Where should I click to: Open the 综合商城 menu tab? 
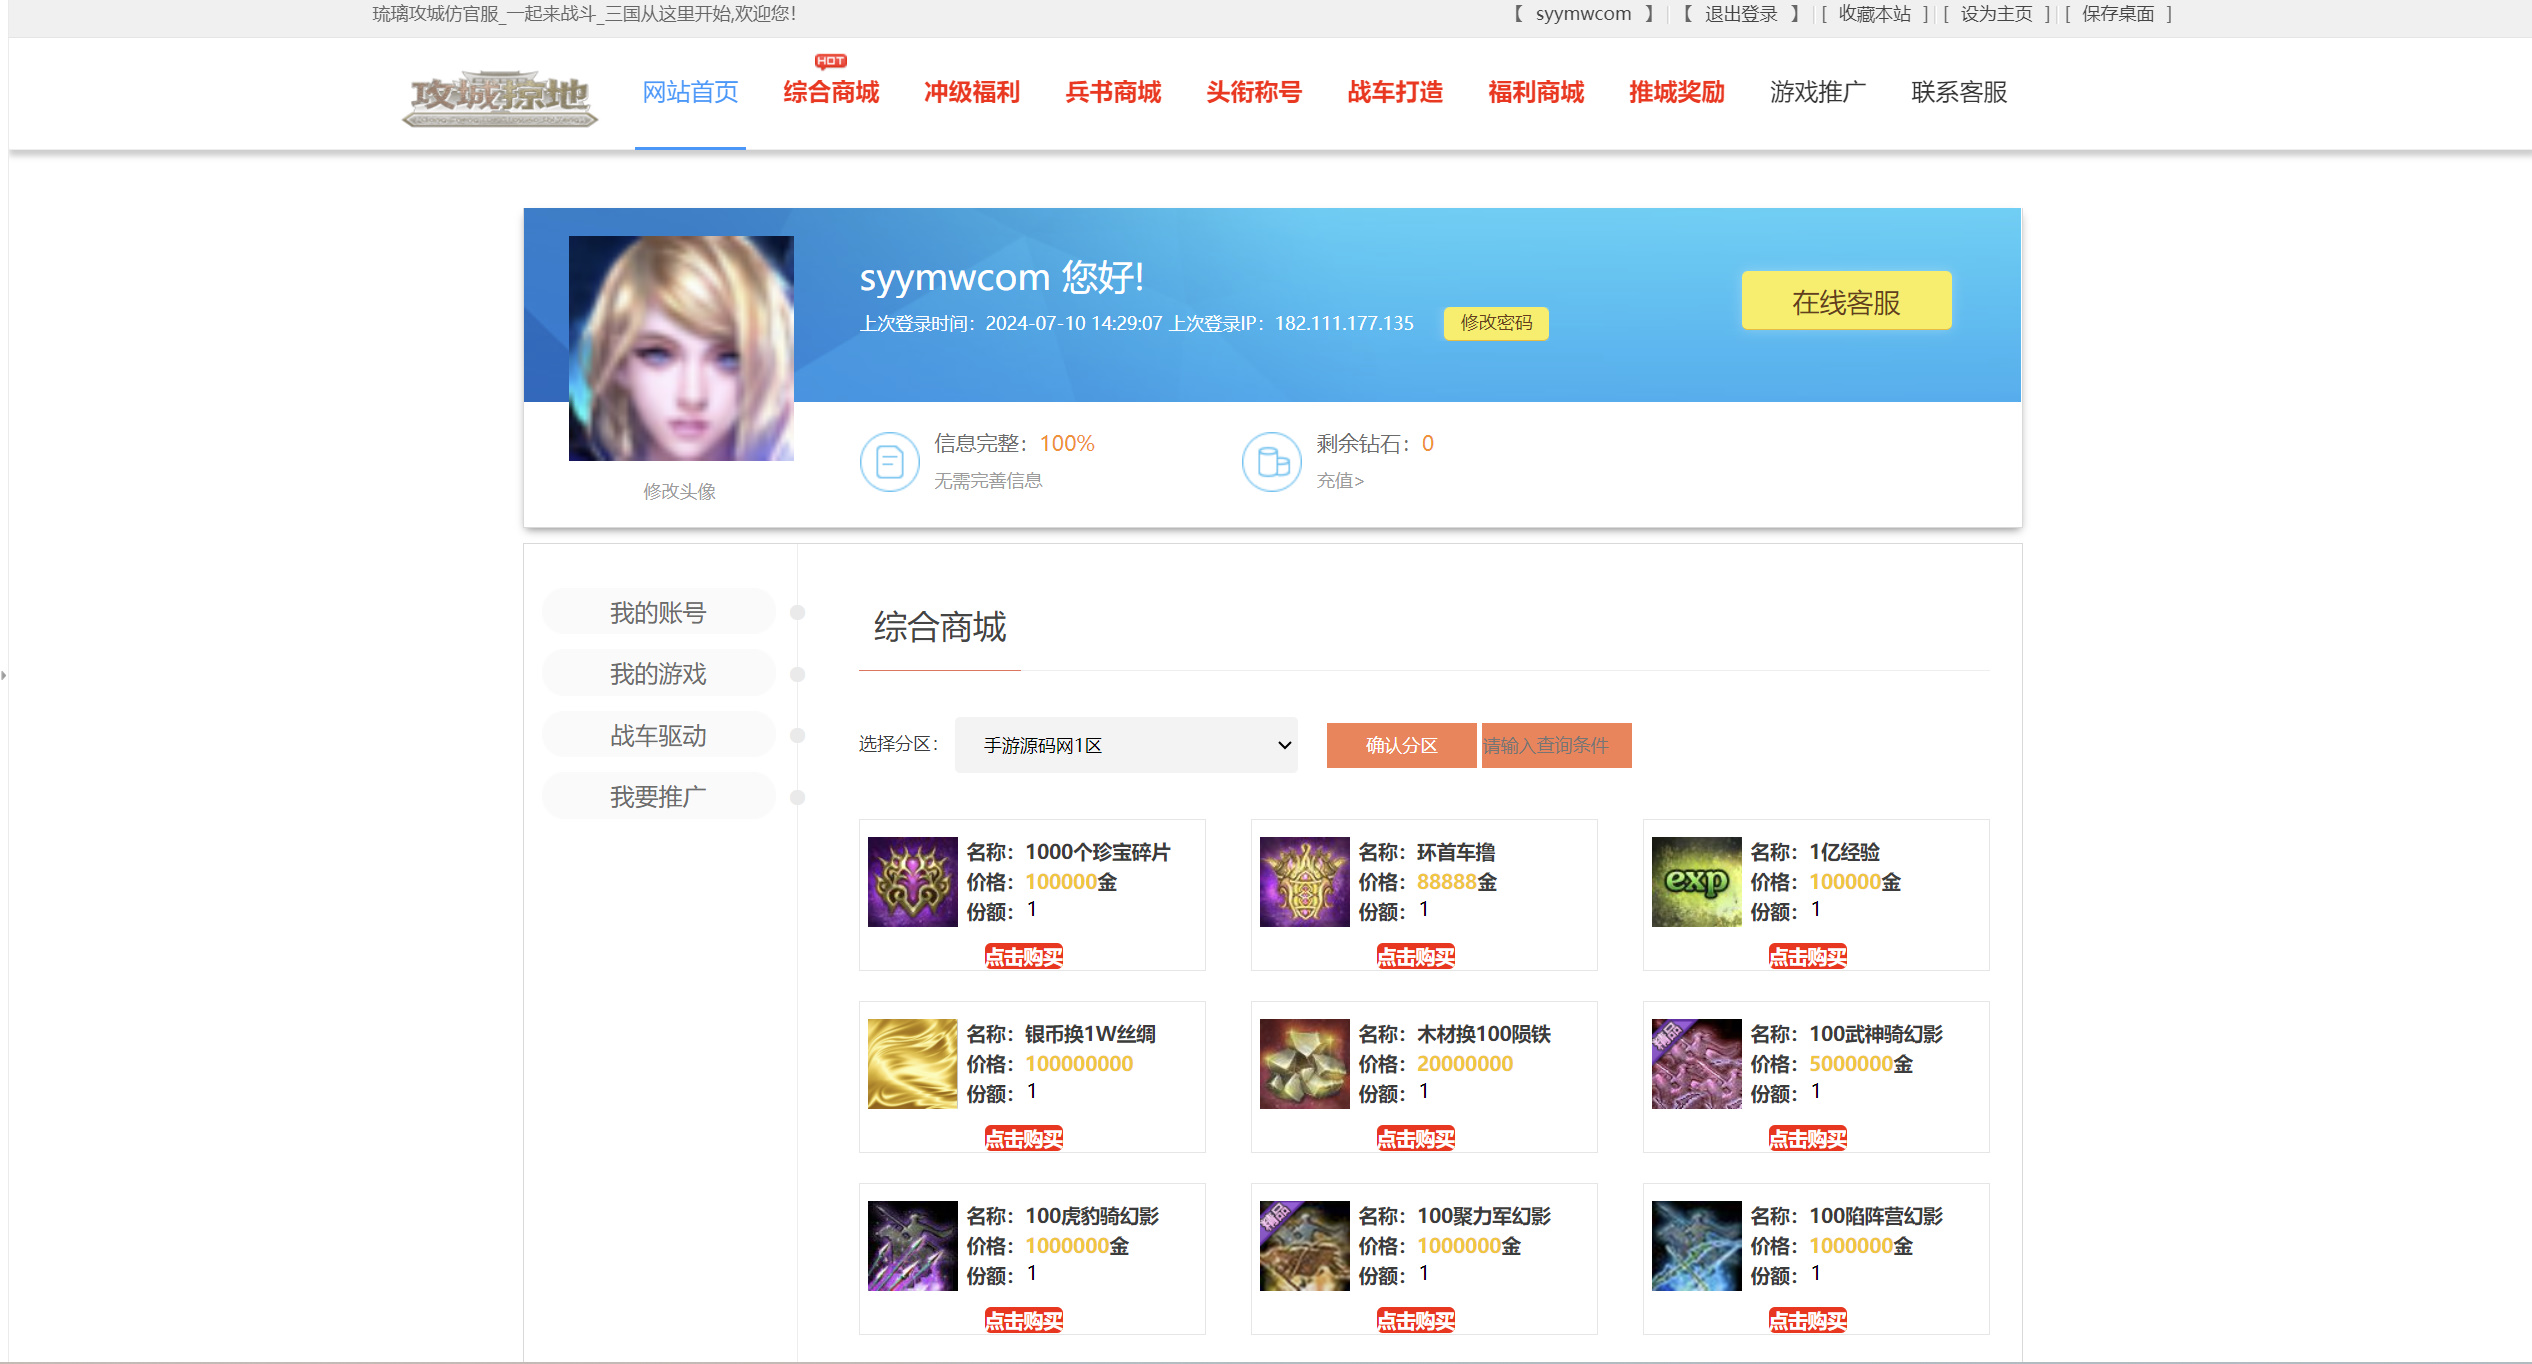[831, 93]
